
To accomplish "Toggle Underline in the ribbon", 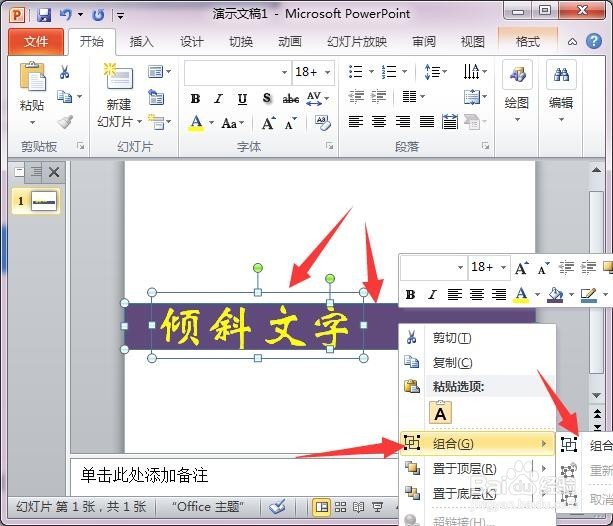I will (x=242, y=99).
